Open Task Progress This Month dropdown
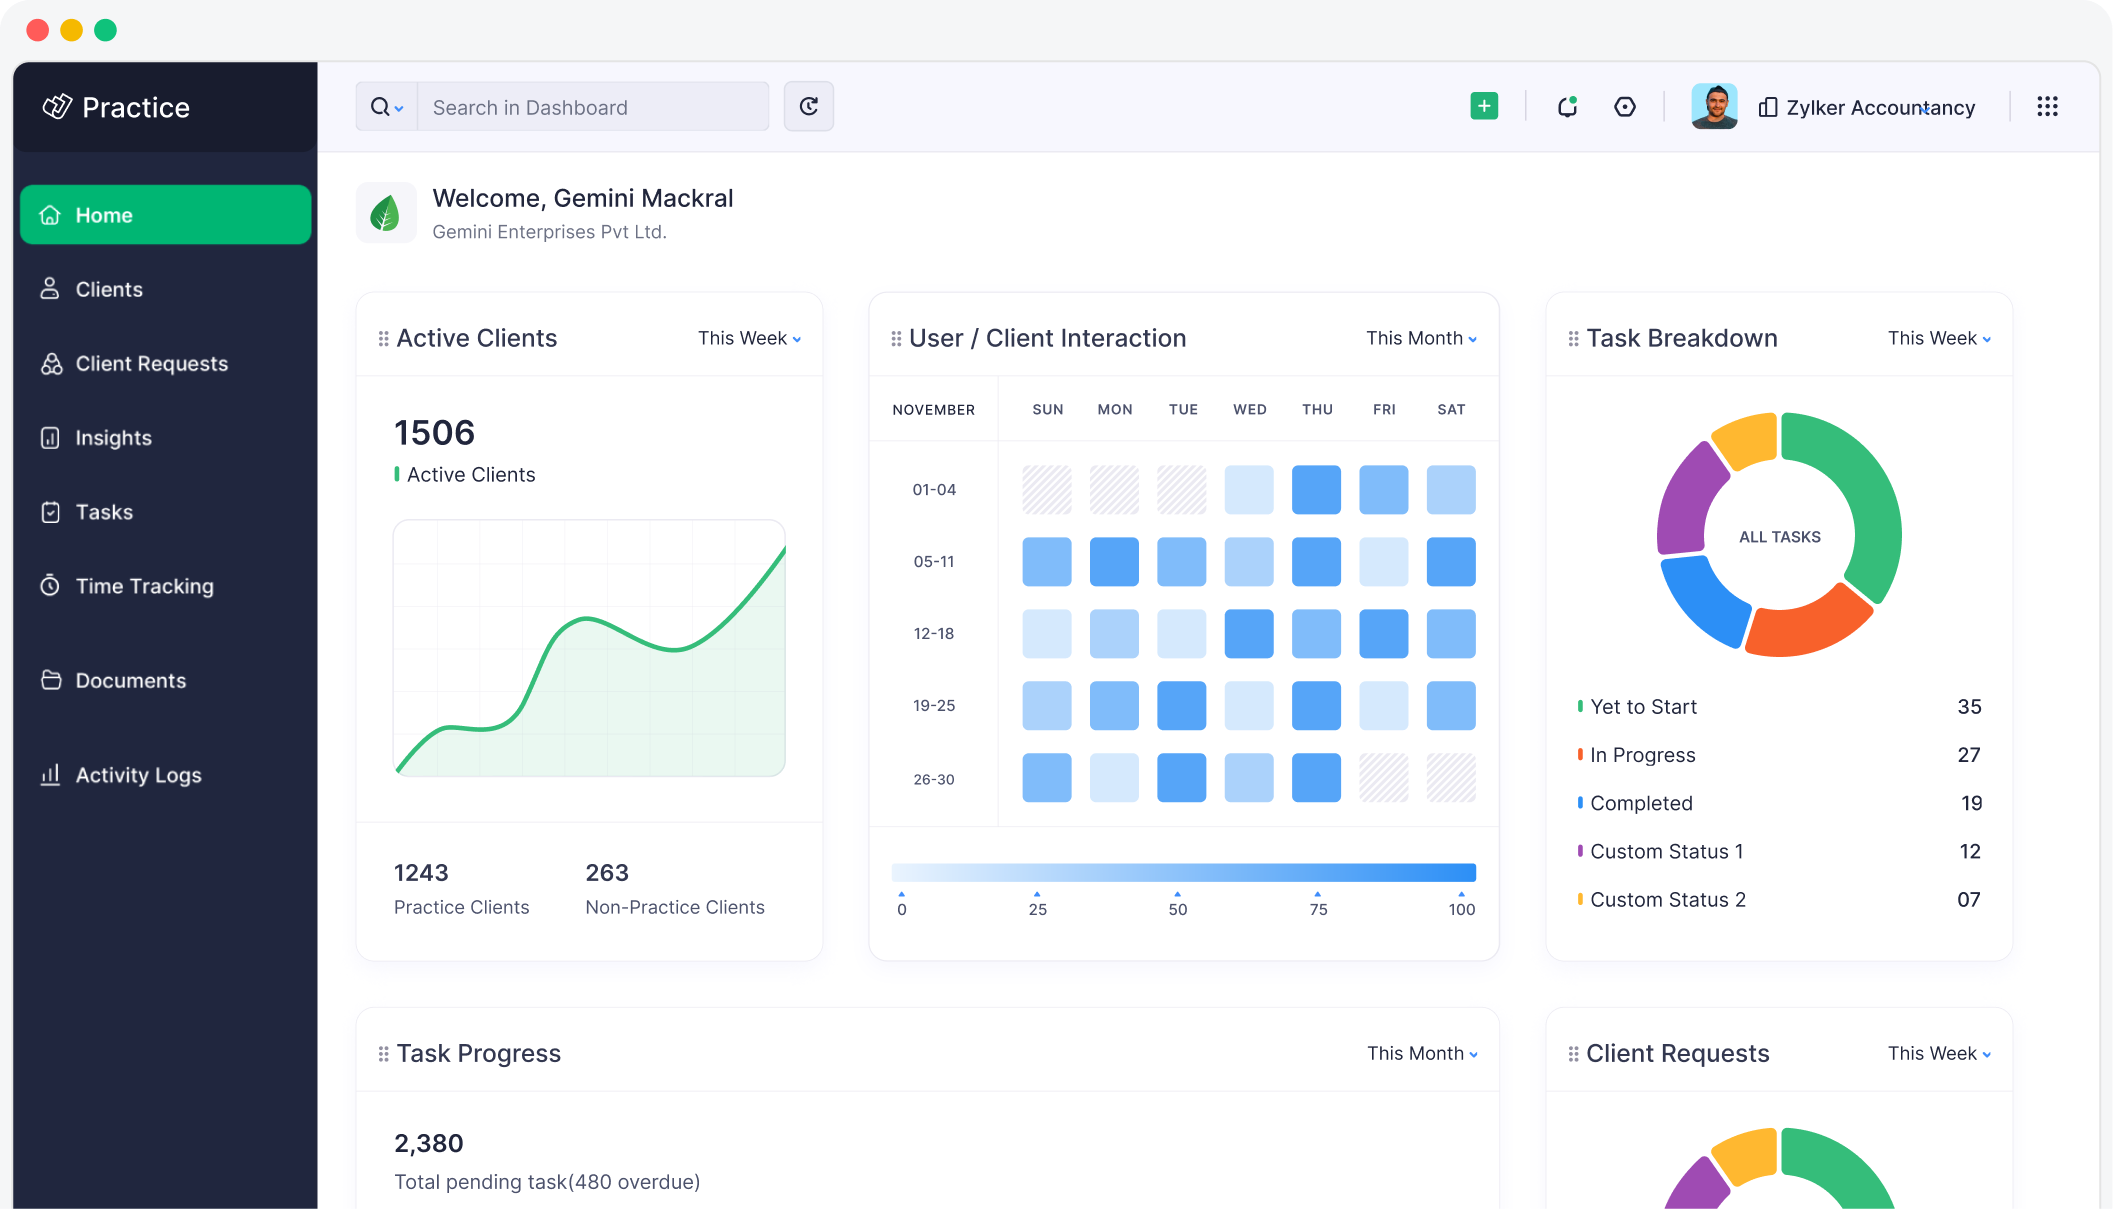Screen dimensions: 2113x1209 click(x=1422, y=1053)
